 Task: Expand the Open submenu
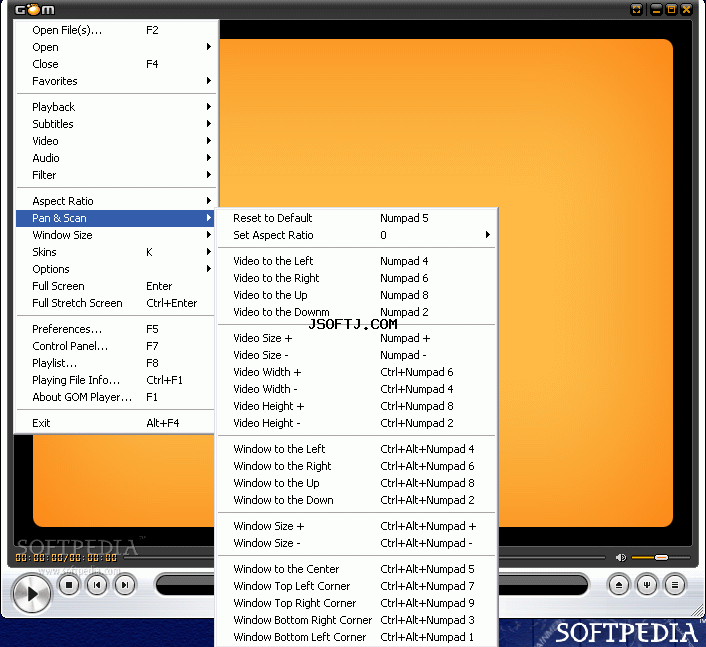pyautogui.click(x=116, y=47)
